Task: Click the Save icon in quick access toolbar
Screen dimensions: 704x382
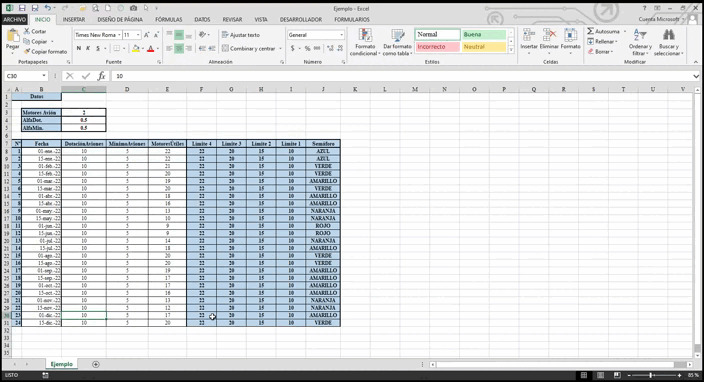Action: [22, 8]
